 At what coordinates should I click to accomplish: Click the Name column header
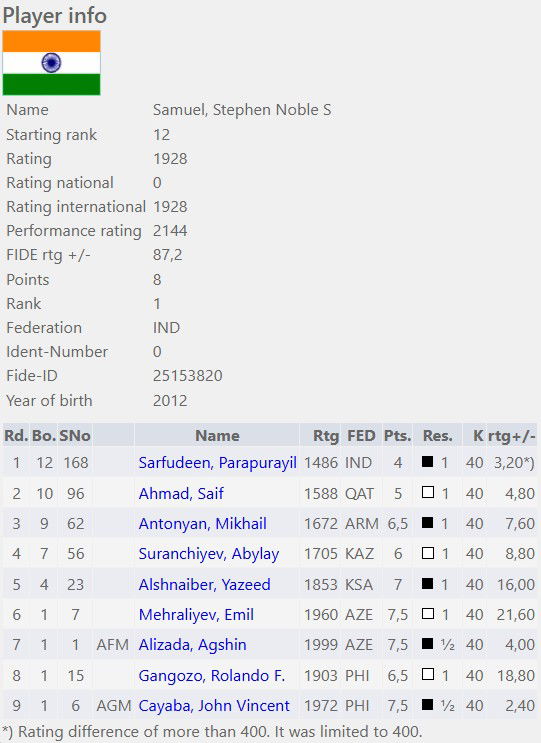pyautogui.click(x=217, y=435)
